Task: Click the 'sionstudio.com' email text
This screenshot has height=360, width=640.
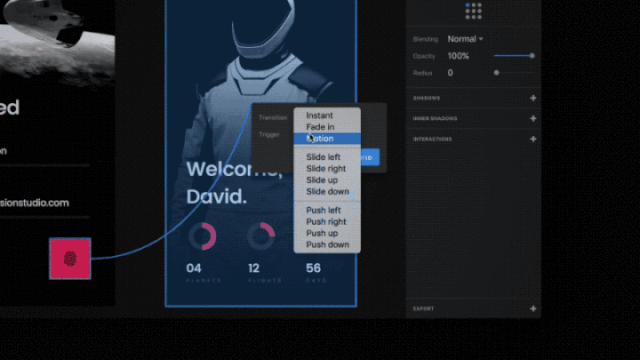Action: tap(34, 203)
